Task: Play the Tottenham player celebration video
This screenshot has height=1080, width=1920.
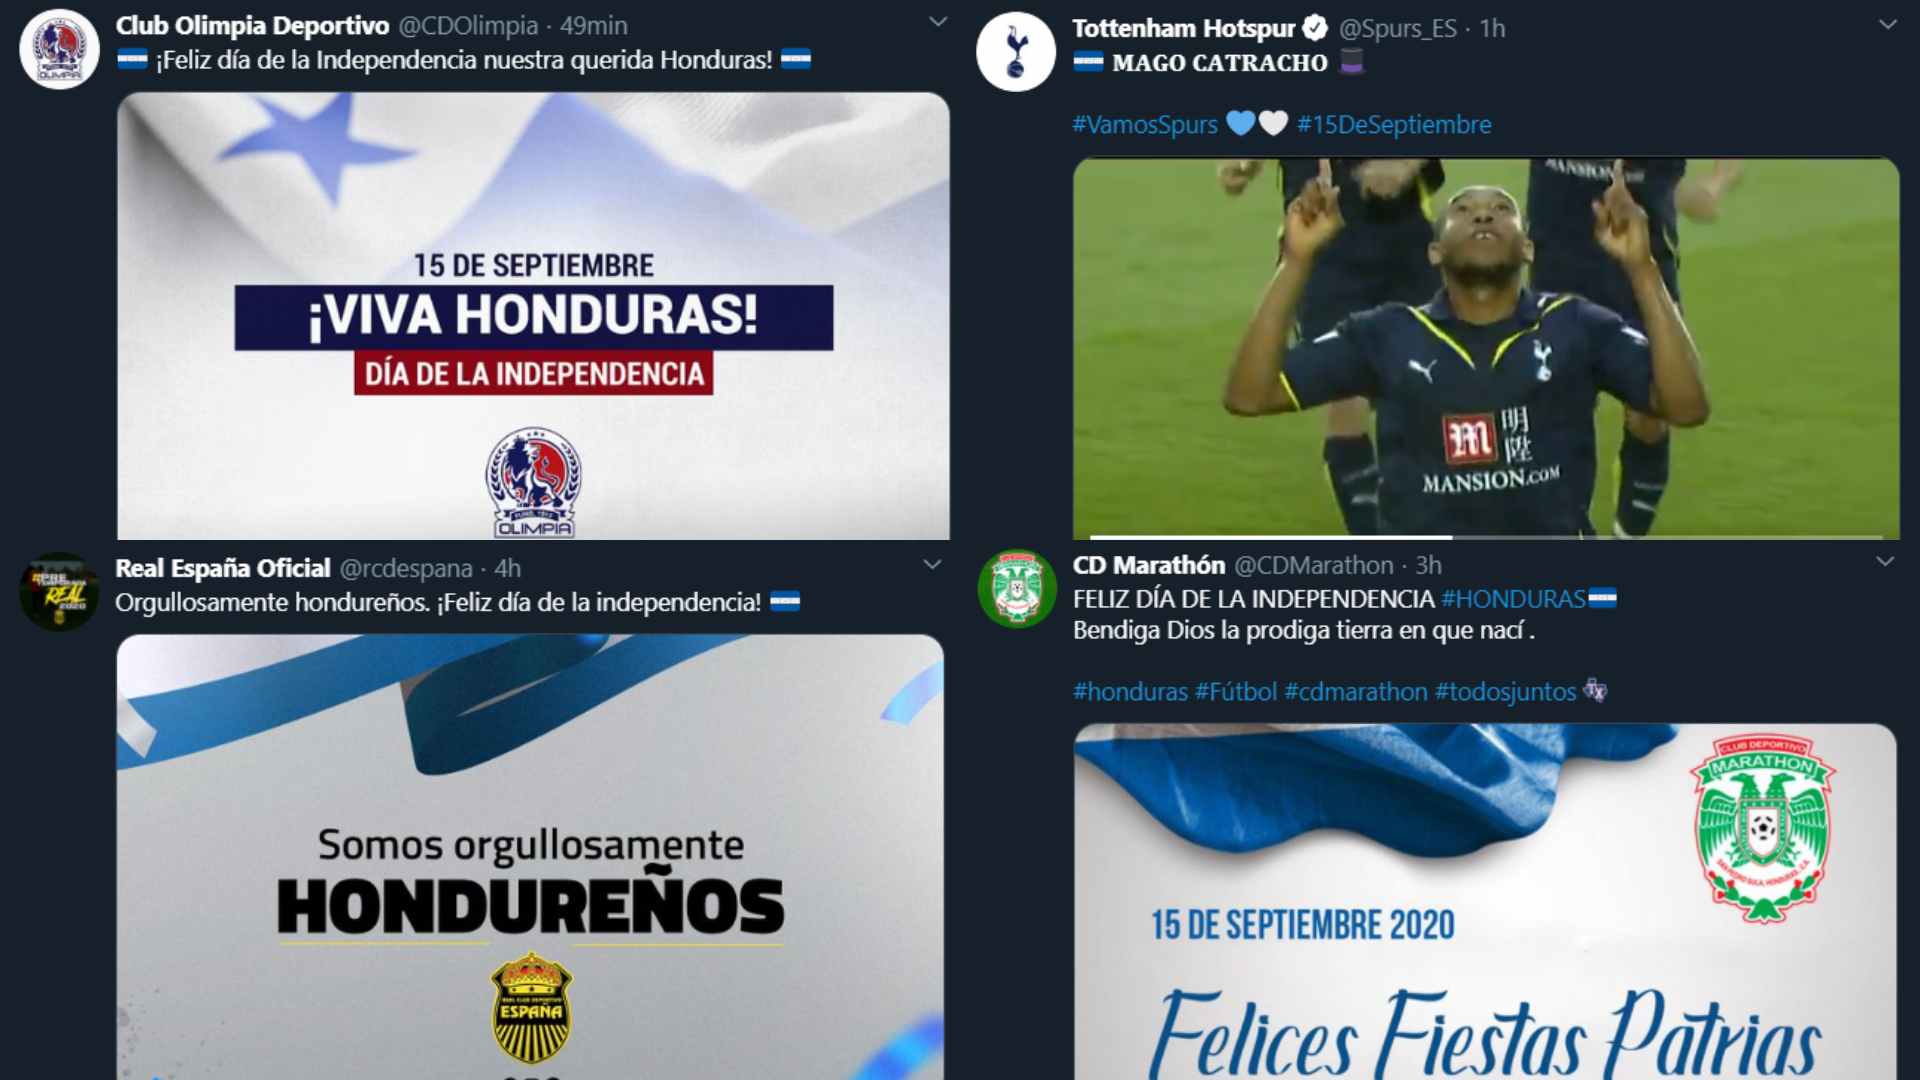Action: click(x=1486, y=349)
